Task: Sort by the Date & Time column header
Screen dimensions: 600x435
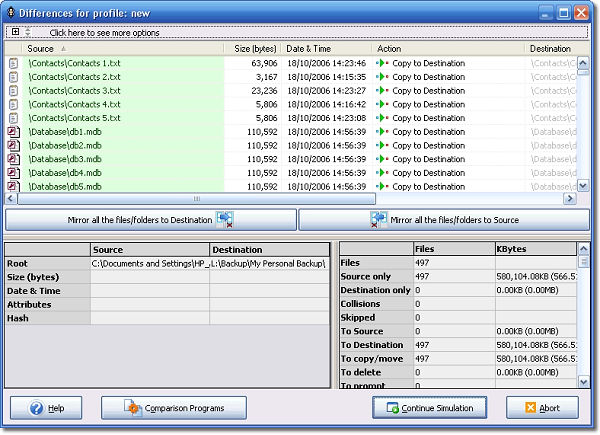Action: (326, 49)
